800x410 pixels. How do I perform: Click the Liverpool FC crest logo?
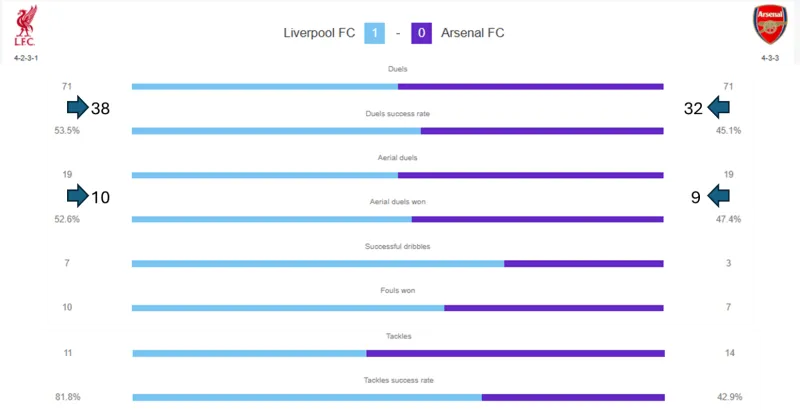26,25
